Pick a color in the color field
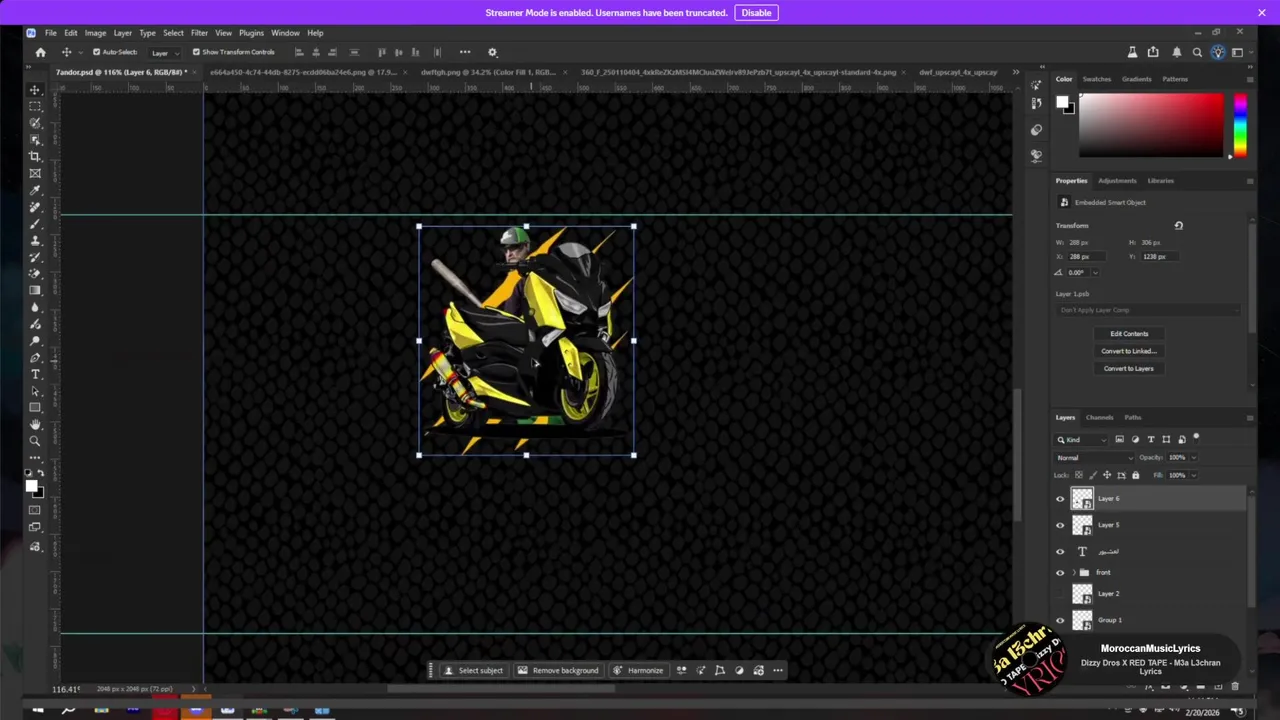This screenshot has width=1280, height=720. (x=1150, y=125)
